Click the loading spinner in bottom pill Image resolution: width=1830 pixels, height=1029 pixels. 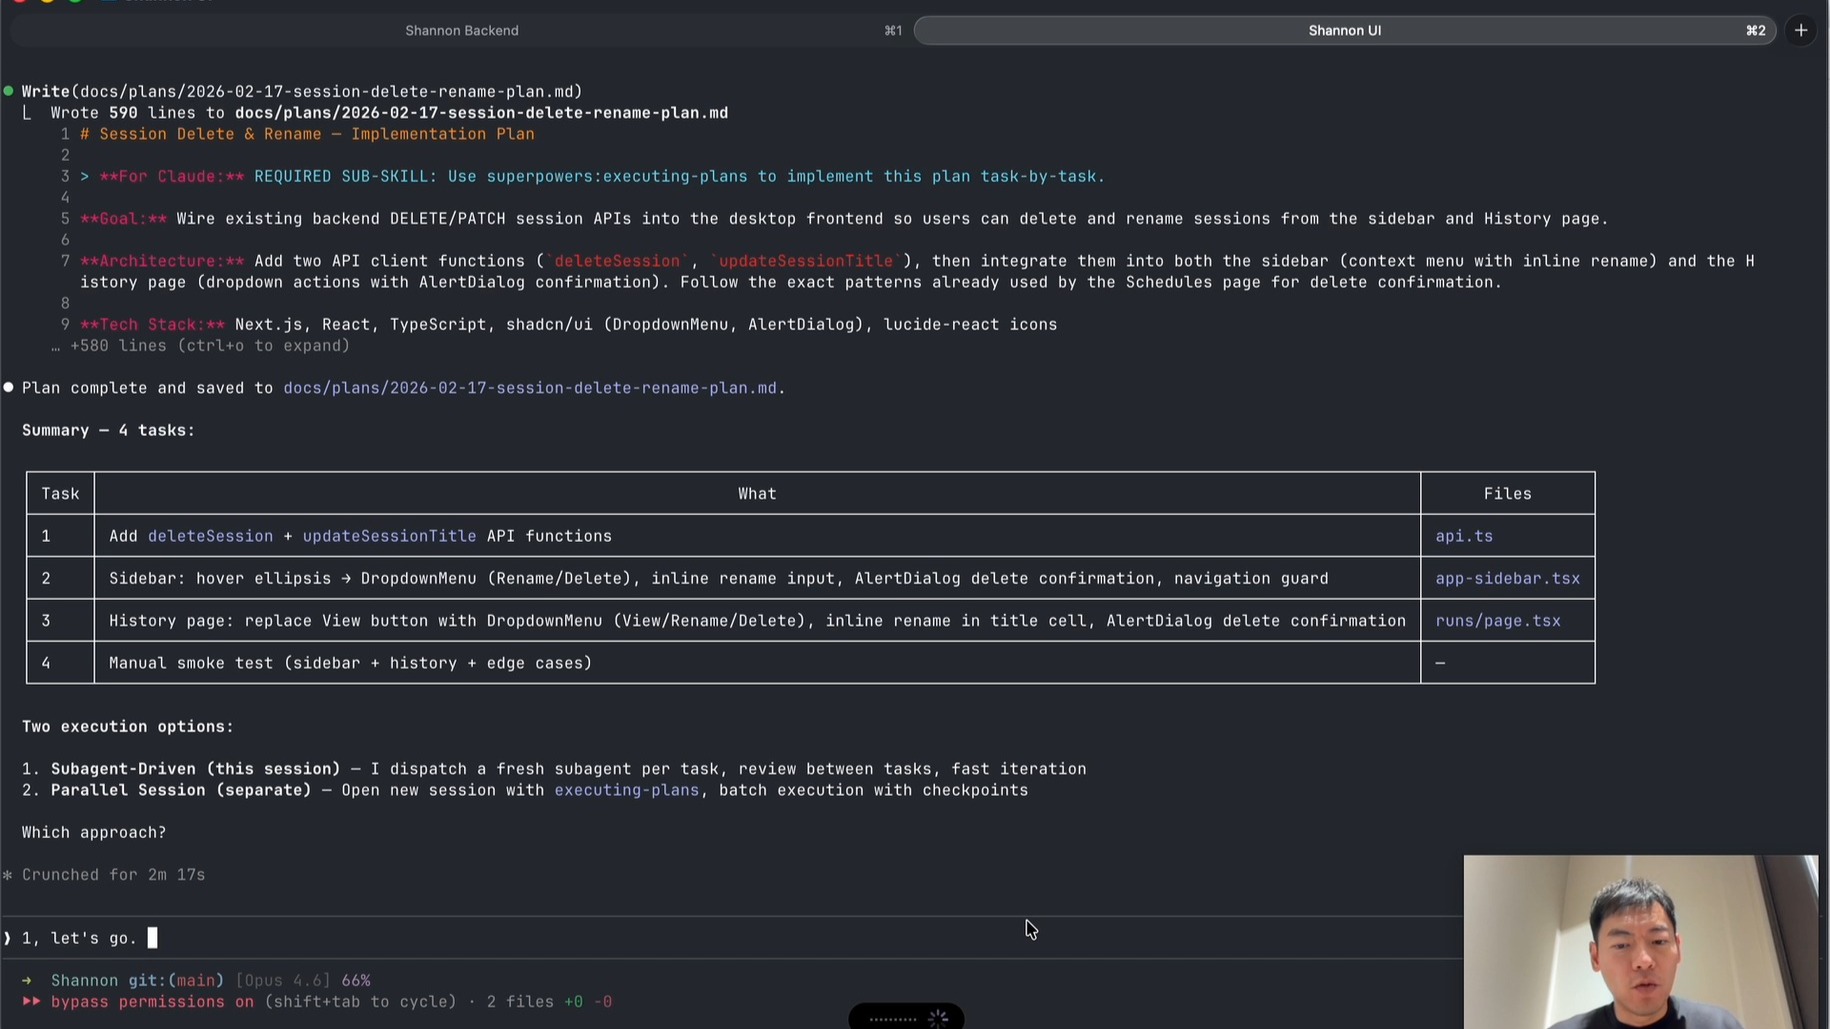pos(937,1018)
